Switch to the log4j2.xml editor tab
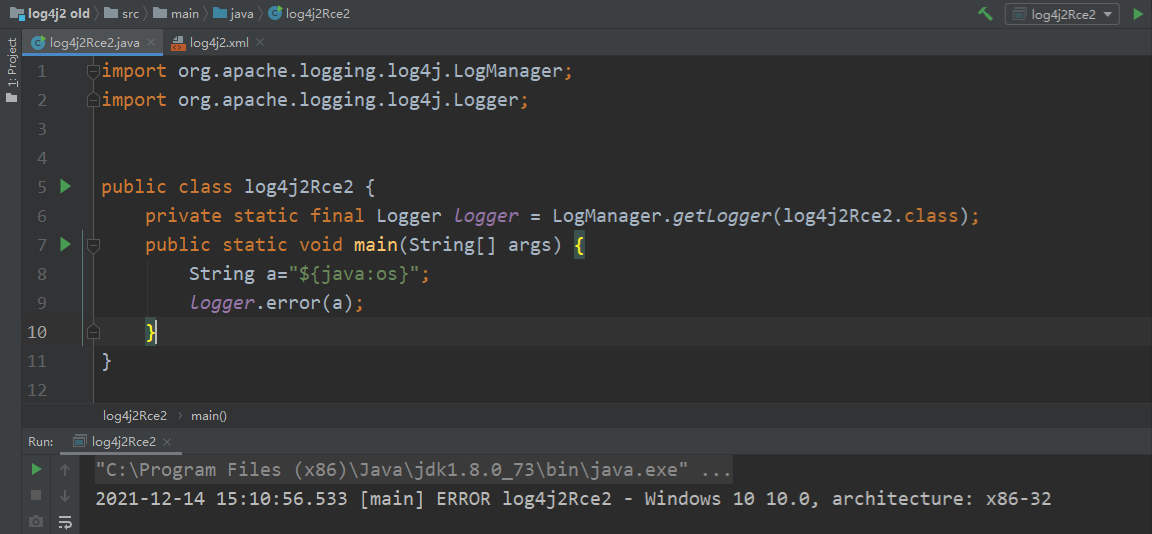Screen dimensions: 1152x534 pyautogui.click(x=218, y=43)
